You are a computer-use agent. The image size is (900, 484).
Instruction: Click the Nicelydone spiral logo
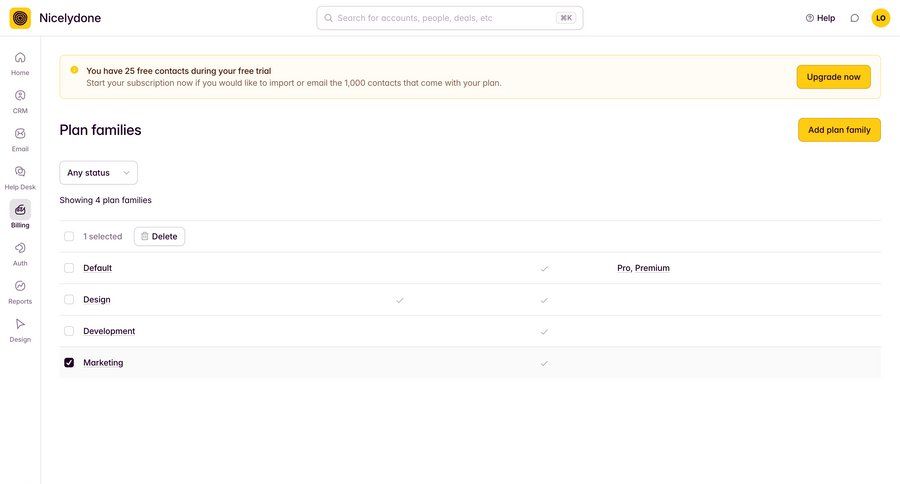20,18
